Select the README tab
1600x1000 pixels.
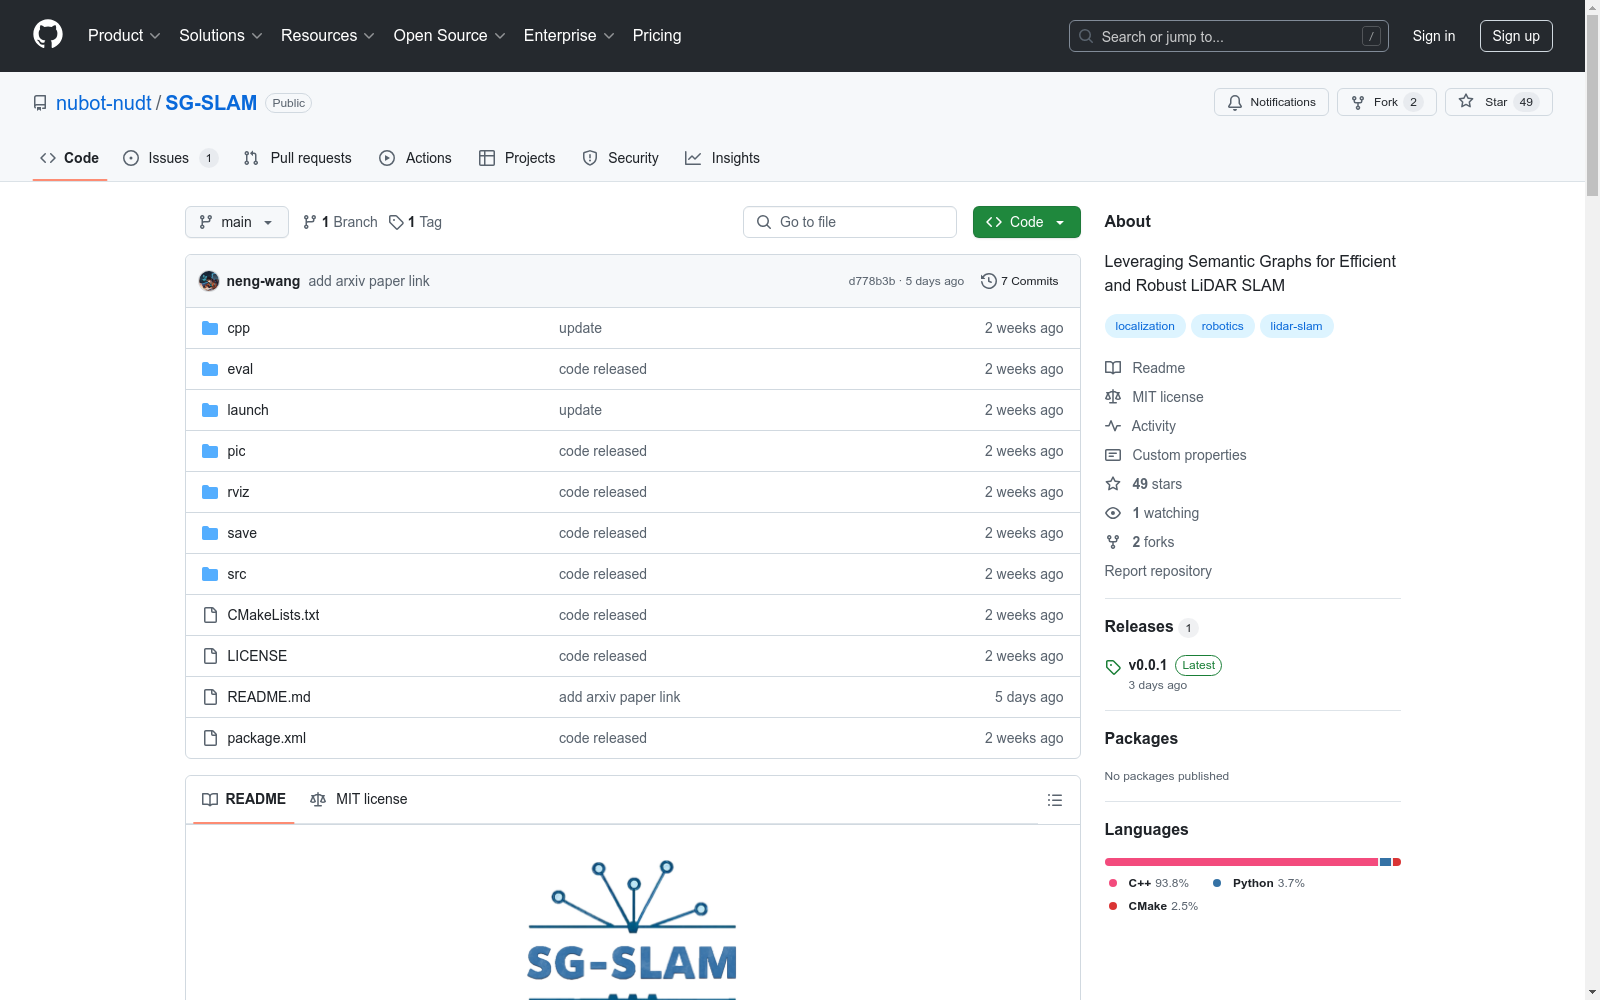tap(244, 799)
